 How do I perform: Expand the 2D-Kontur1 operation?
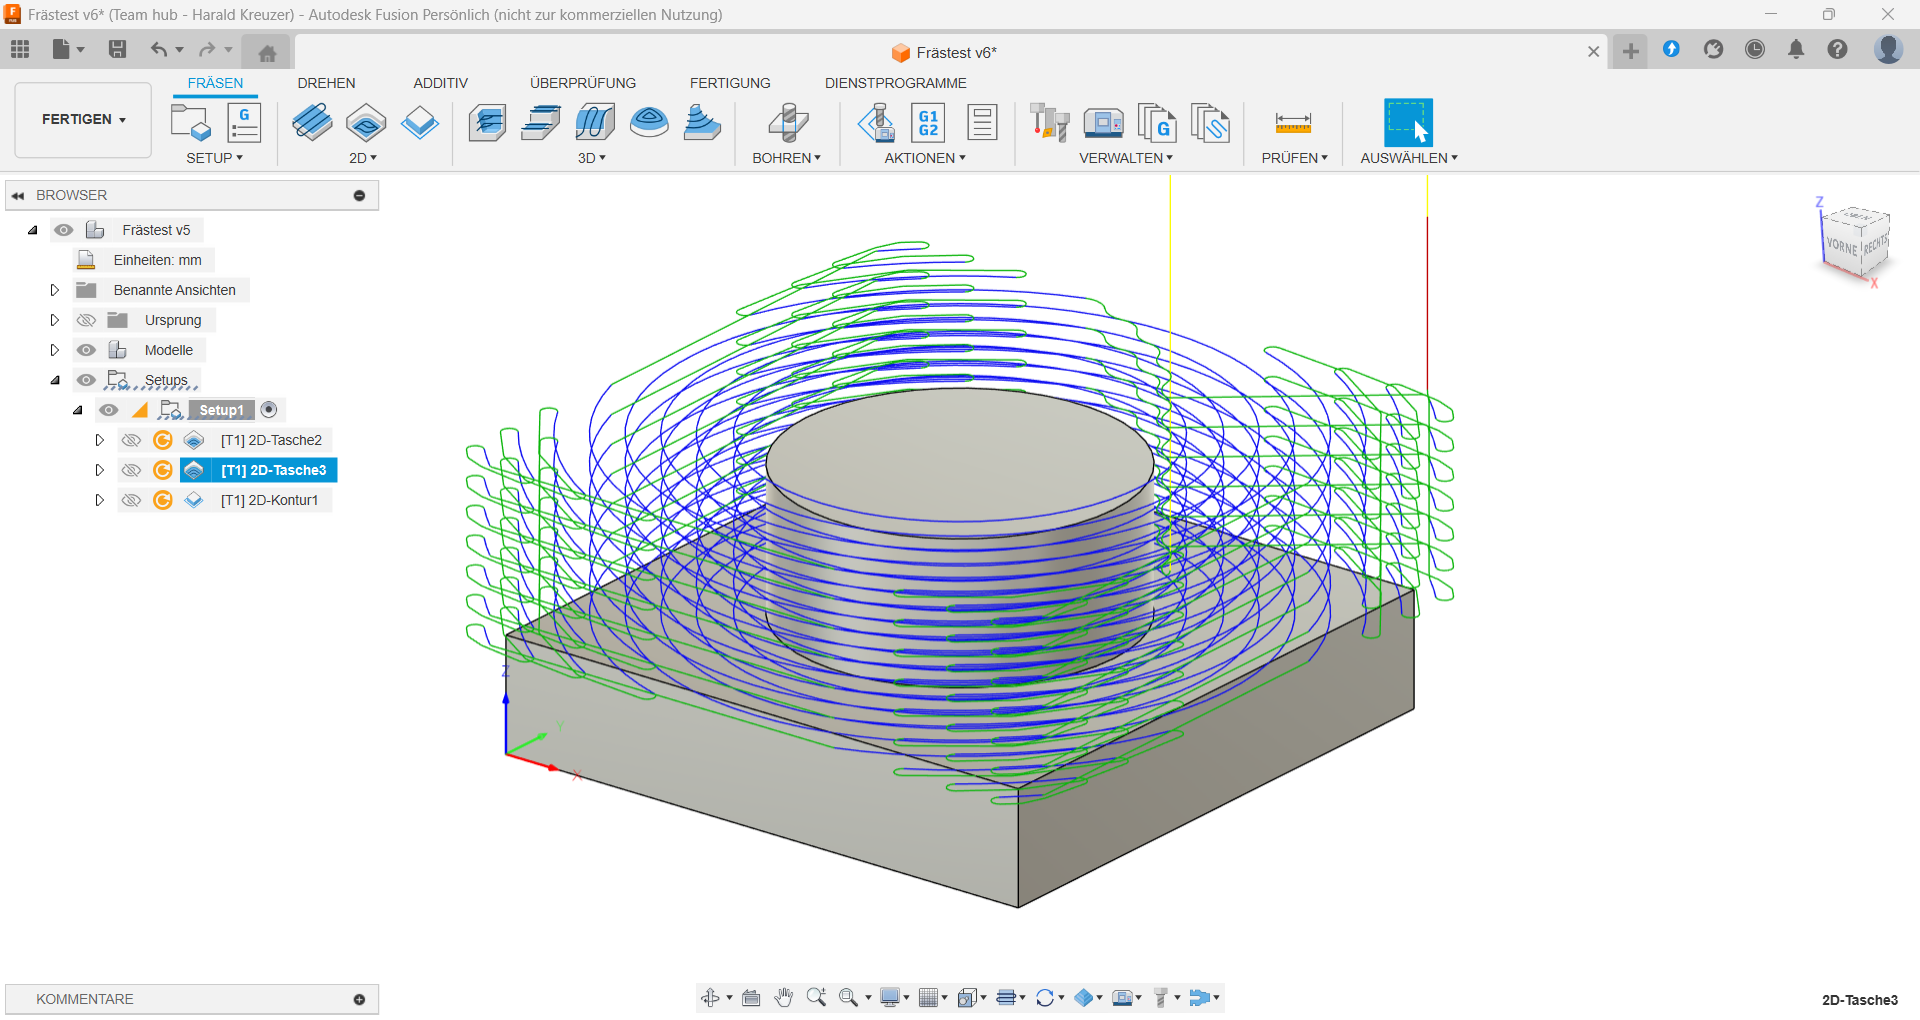(99, 500)
